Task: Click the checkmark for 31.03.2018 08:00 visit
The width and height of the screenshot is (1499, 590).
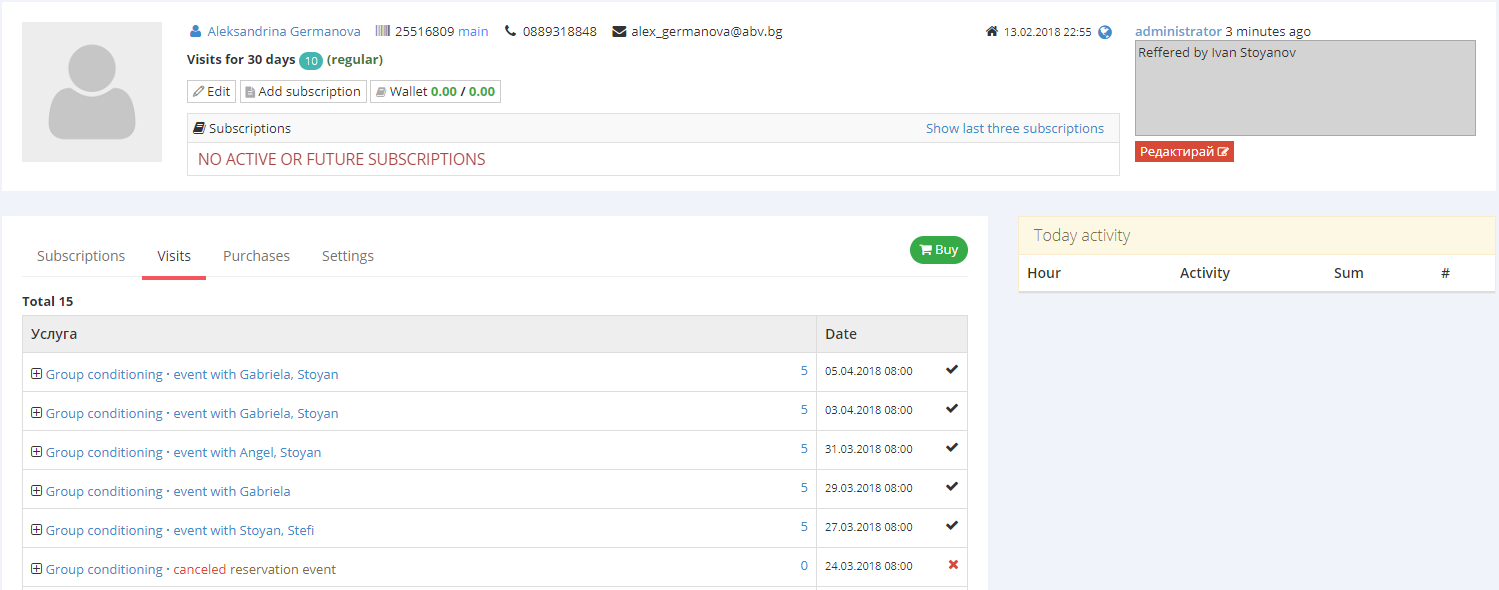Action: [x=952, y=447]
